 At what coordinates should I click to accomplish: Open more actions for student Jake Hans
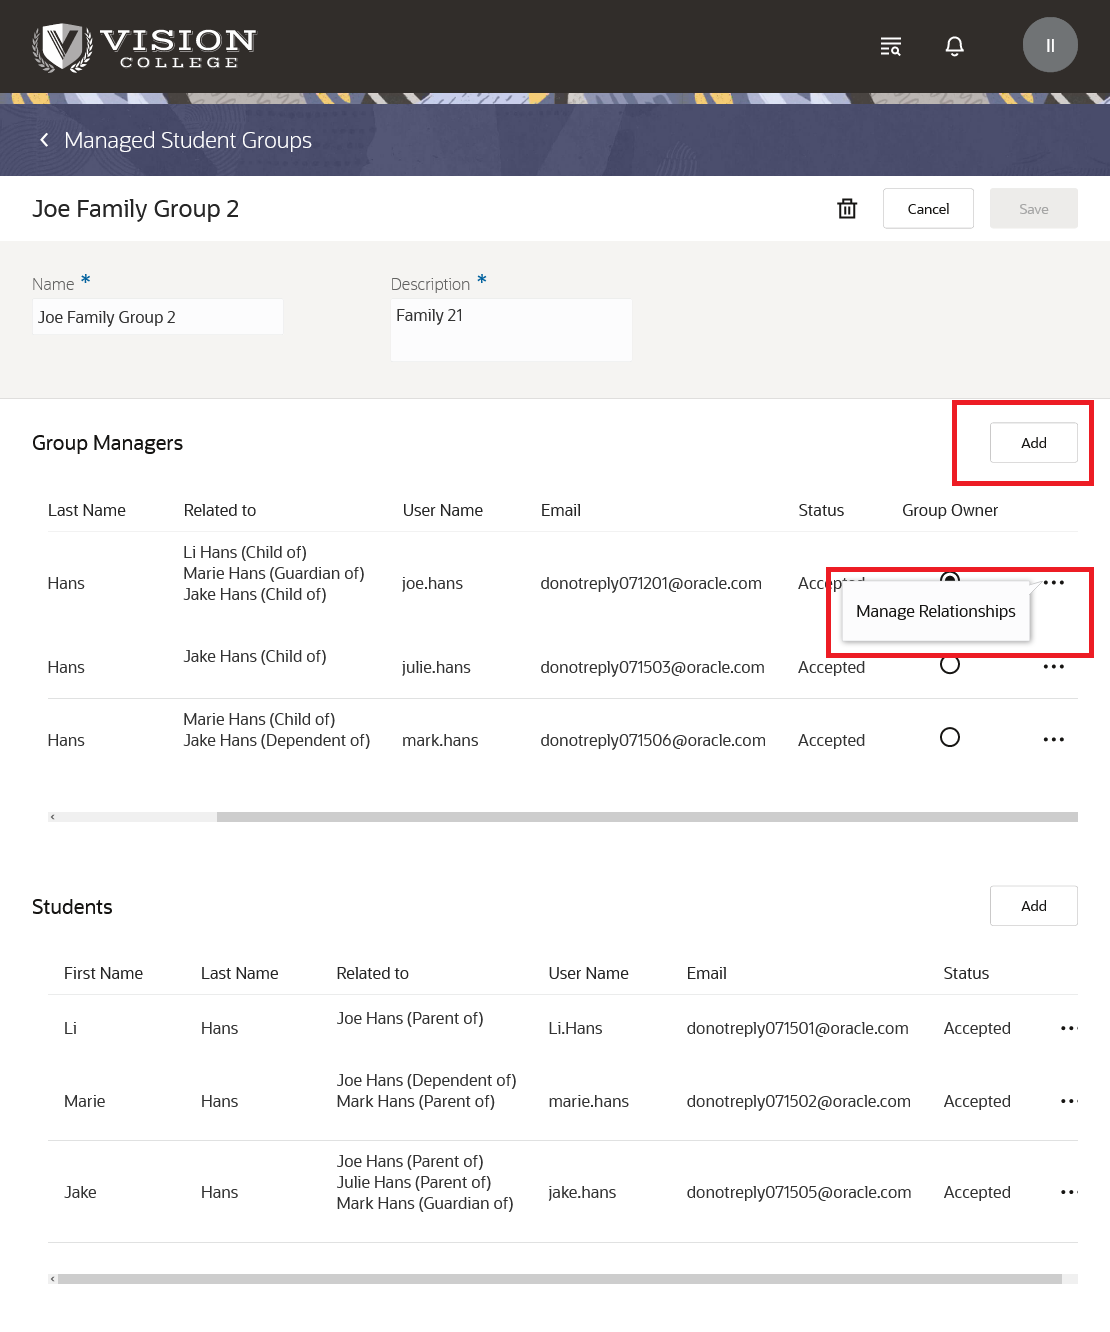(x=1068, y=1192)
